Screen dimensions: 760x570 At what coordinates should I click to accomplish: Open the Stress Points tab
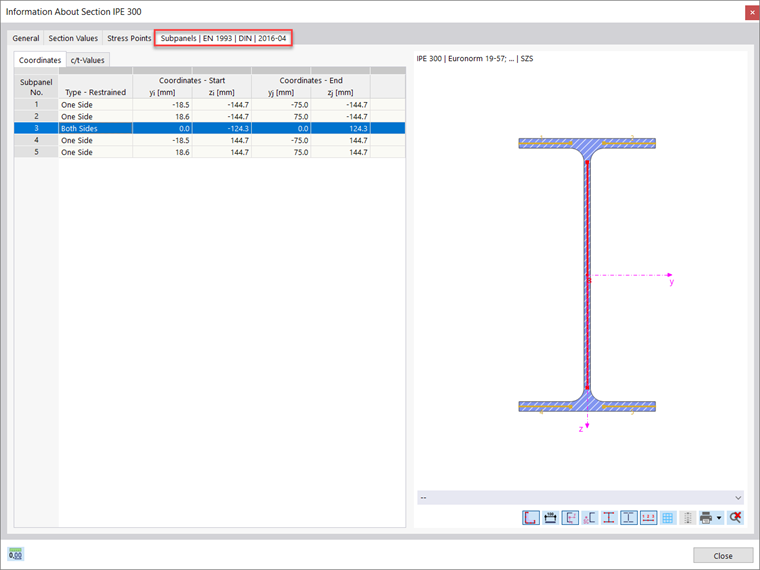(x=129, y=38)
